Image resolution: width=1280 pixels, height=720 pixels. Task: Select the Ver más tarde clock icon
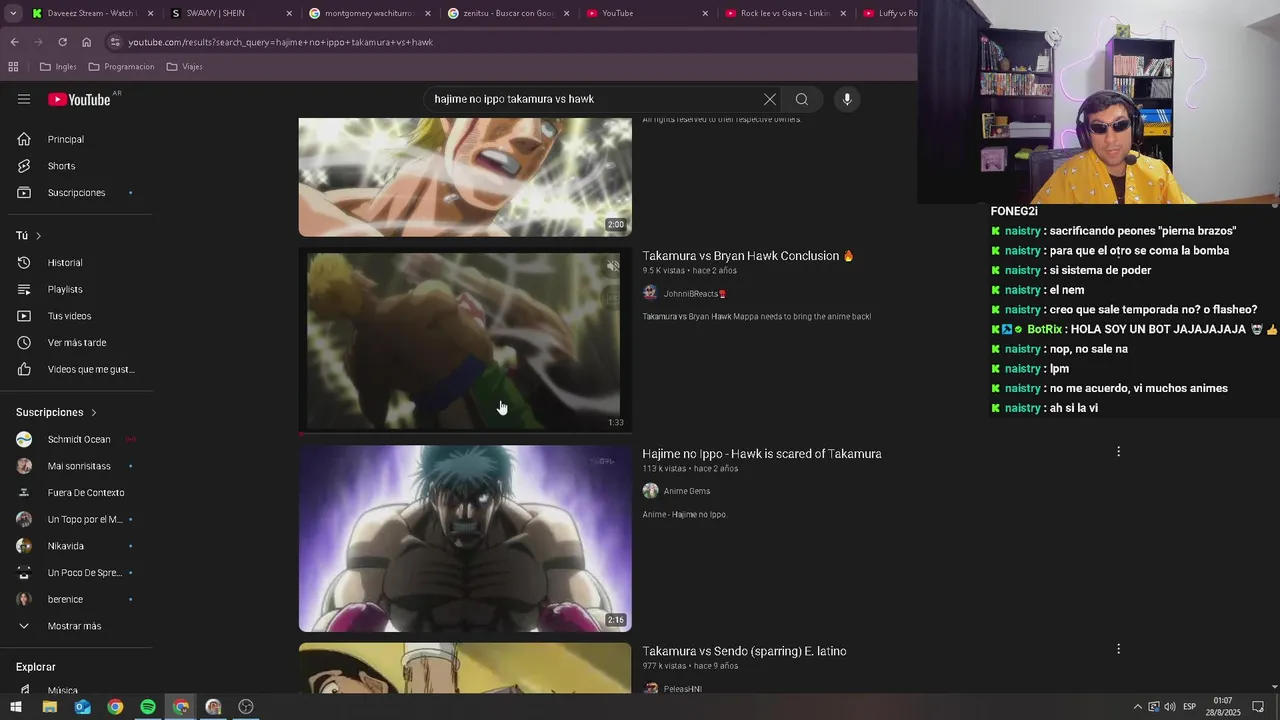click(x=24, y=342)
